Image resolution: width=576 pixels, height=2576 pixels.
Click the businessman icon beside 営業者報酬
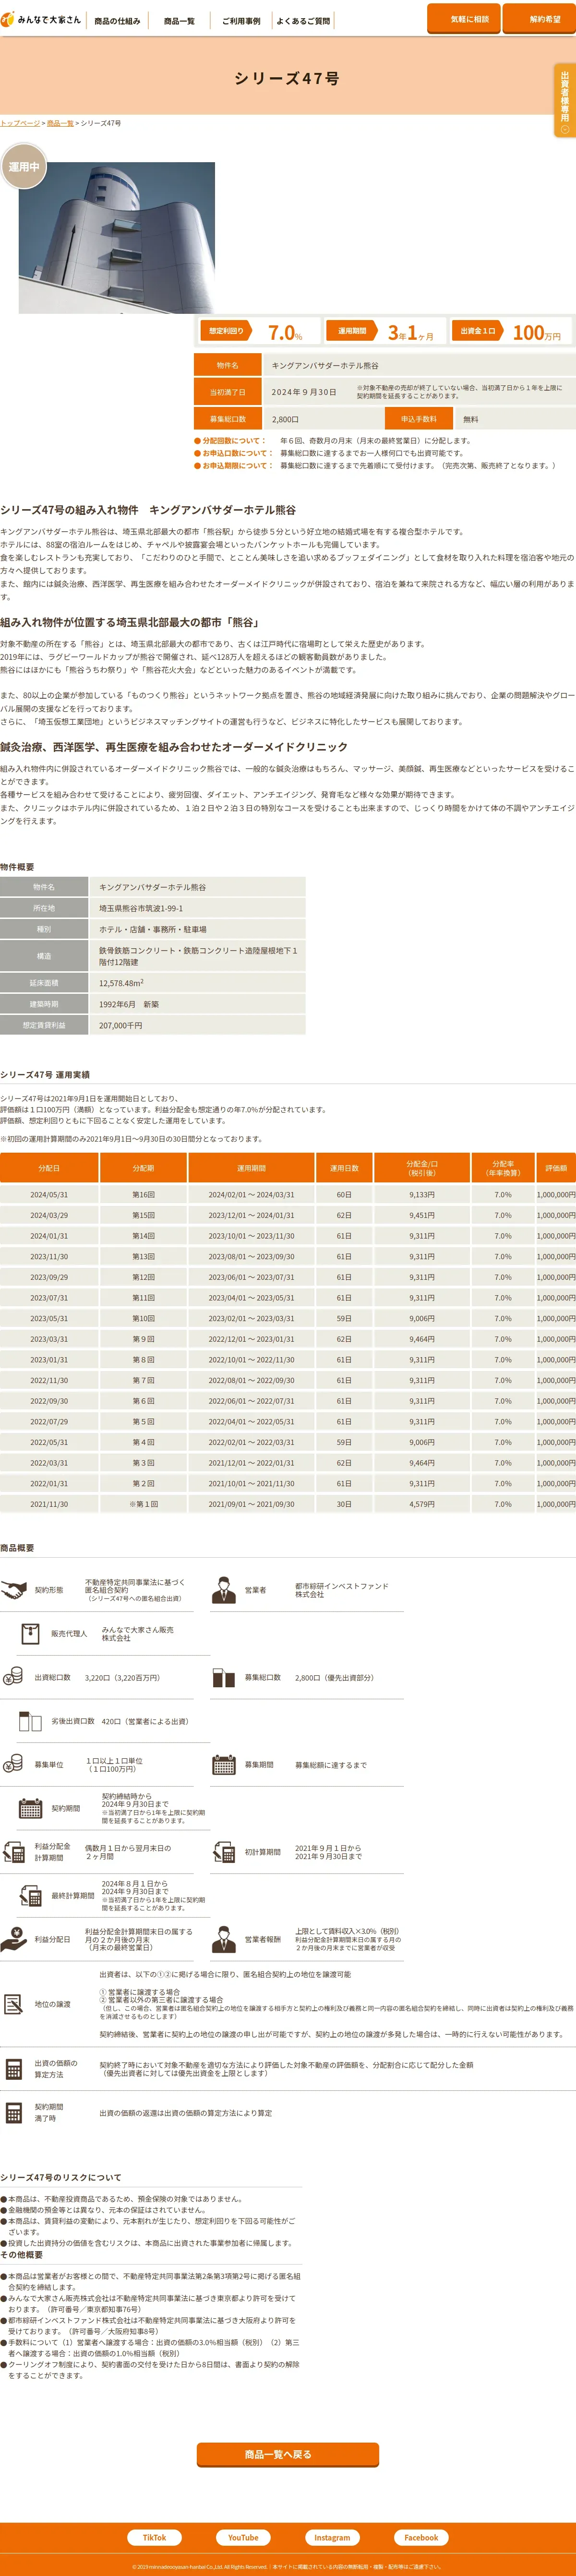point(223,1939)
